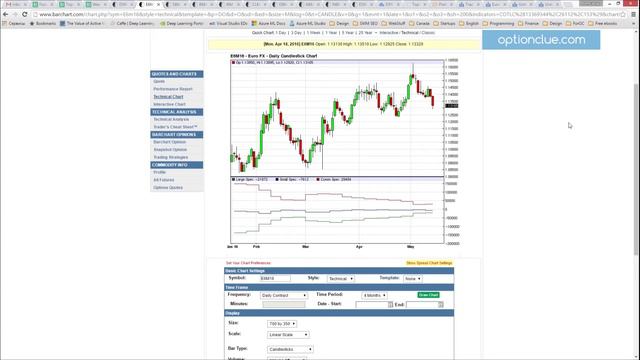Open the Design bookmarks folder after Azure ML Studio
The image size is (640, 360).
pos(339,24)
